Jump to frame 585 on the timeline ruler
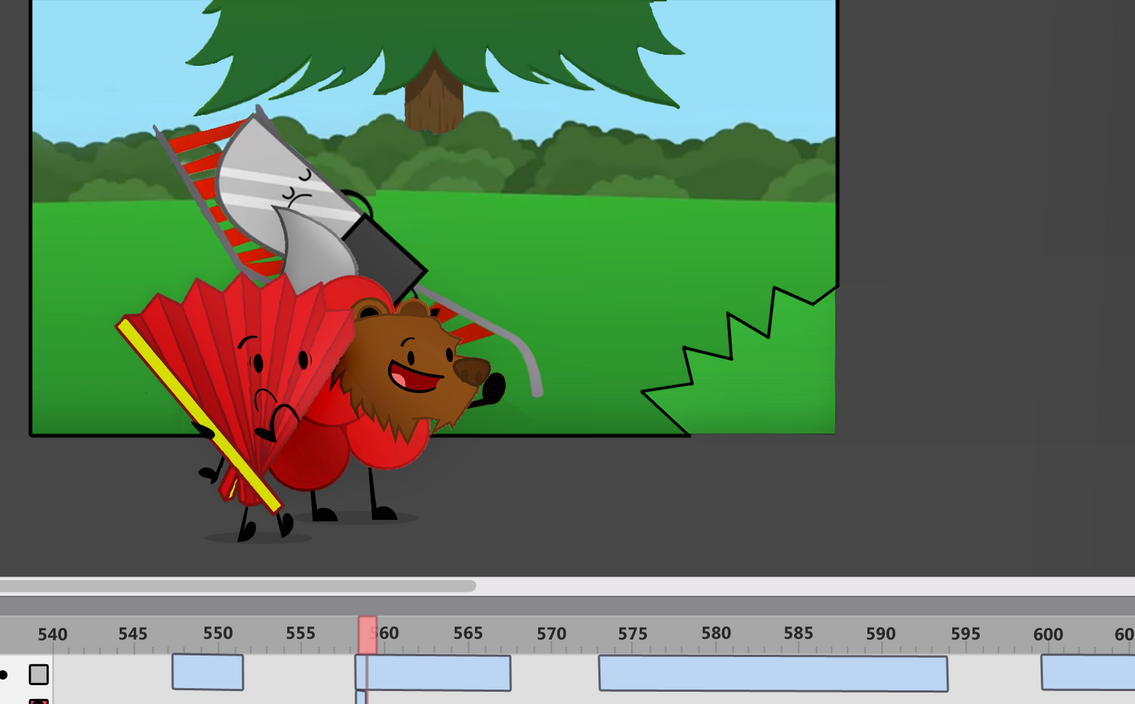The height and width of the screenshot is (704, 1135). tap(798, 633)
